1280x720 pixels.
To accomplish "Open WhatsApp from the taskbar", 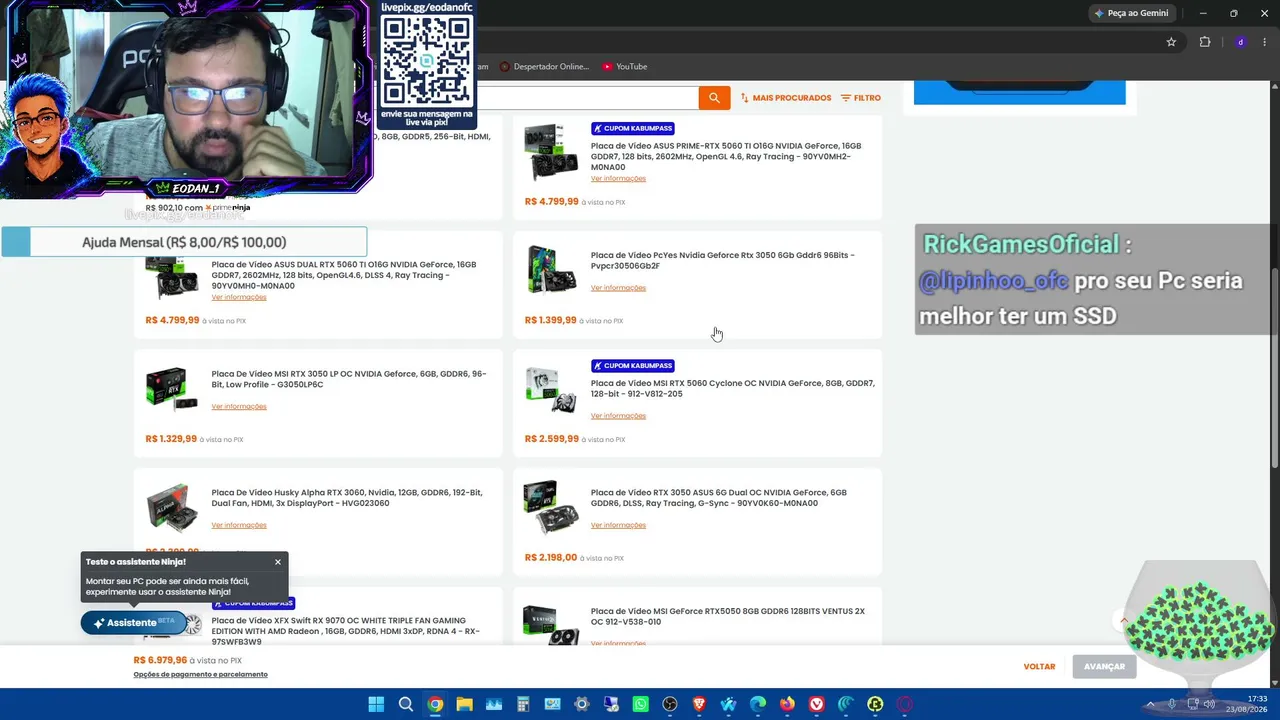I will [x=641, y=704].
